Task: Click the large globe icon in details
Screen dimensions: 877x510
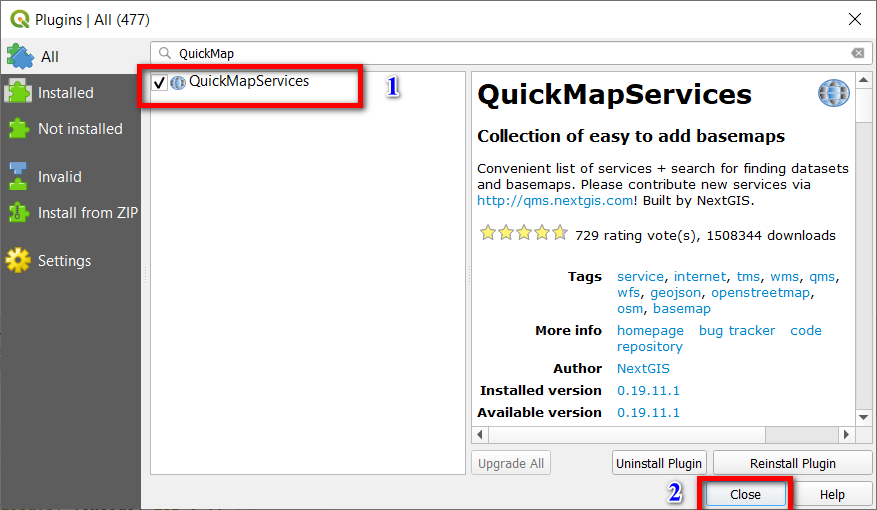Action: (x=833, y=93)
